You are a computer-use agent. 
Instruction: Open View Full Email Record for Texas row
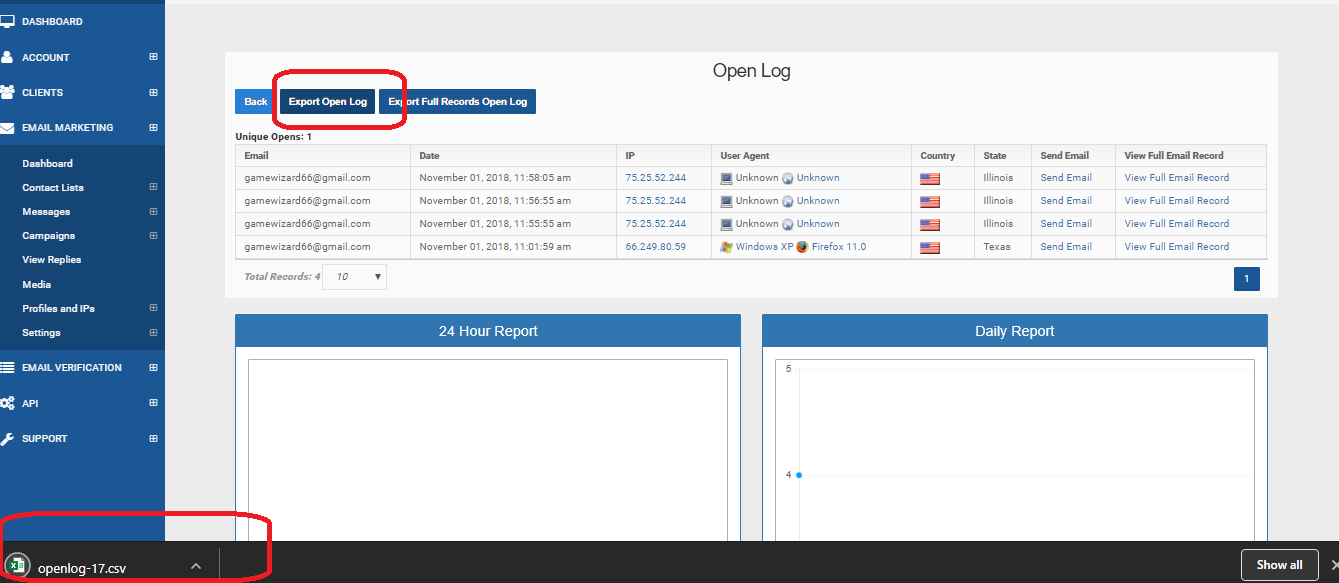1177,247
